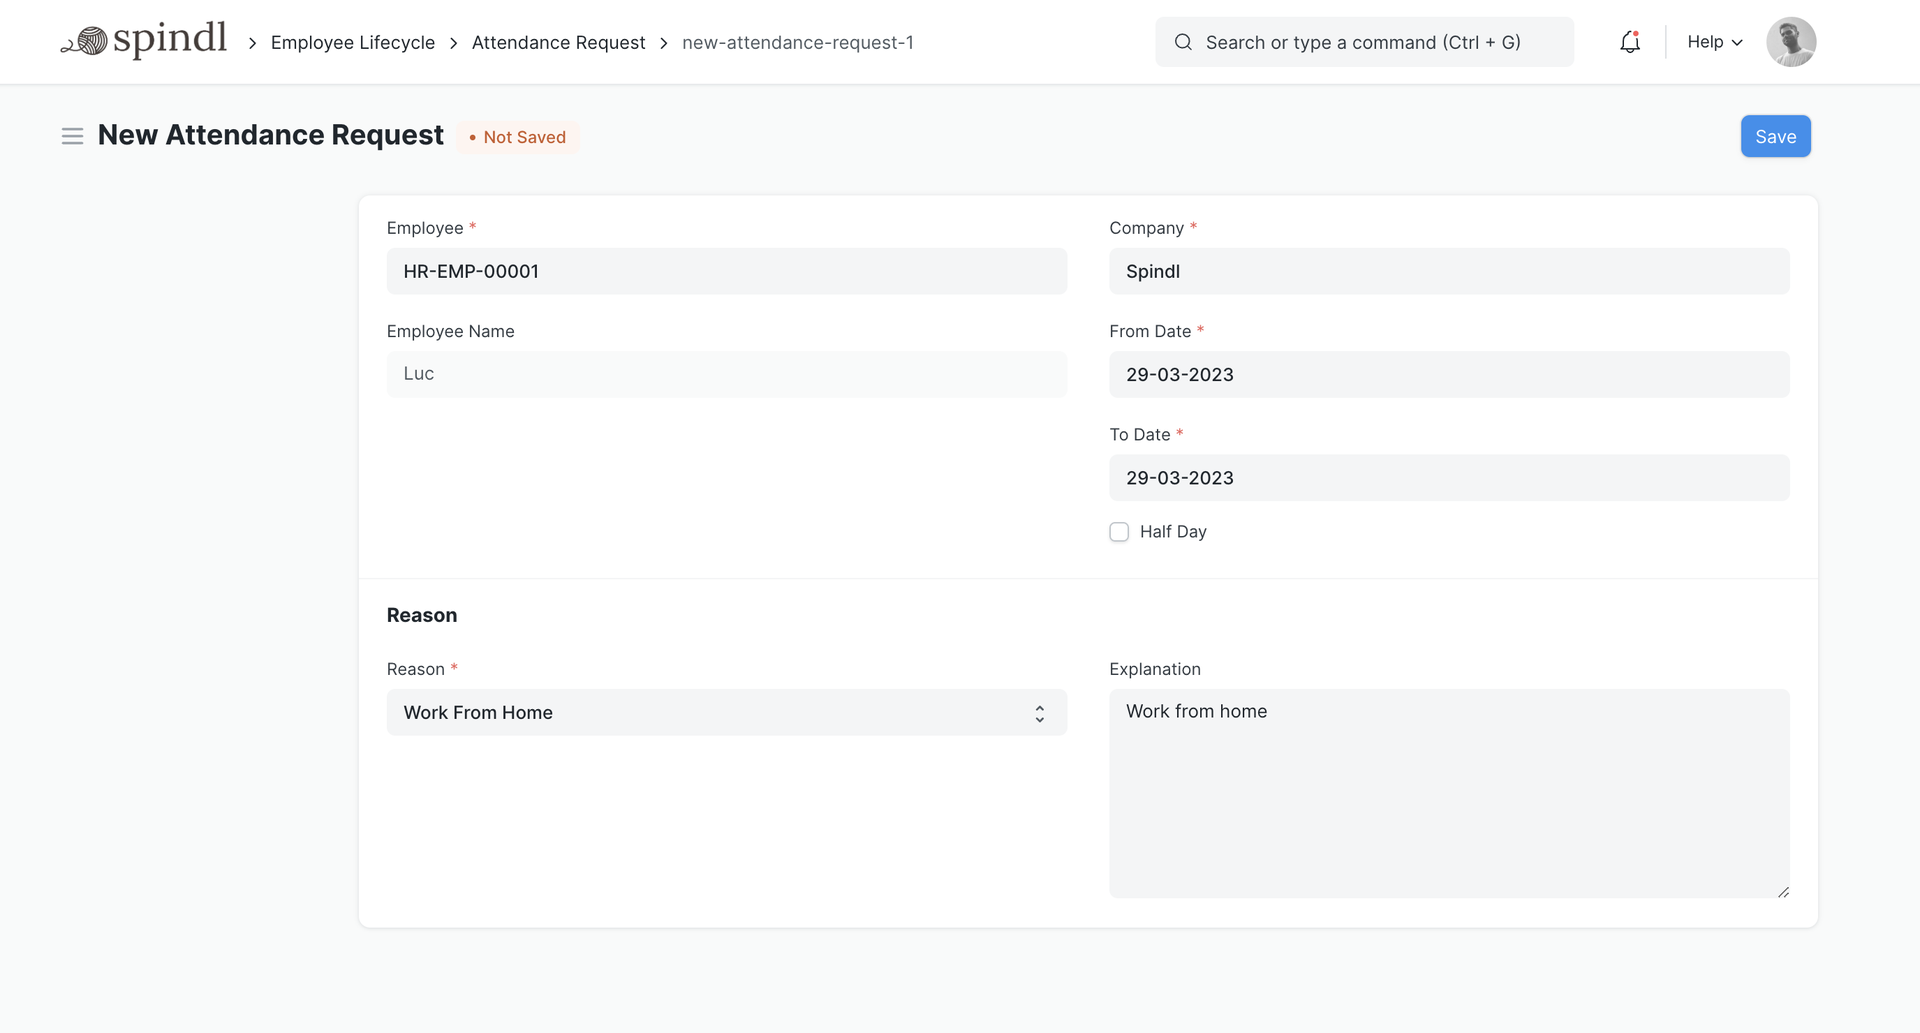1920x1033 pixels.
Task: Save the attendance request
Action: tap(1775, 137)
